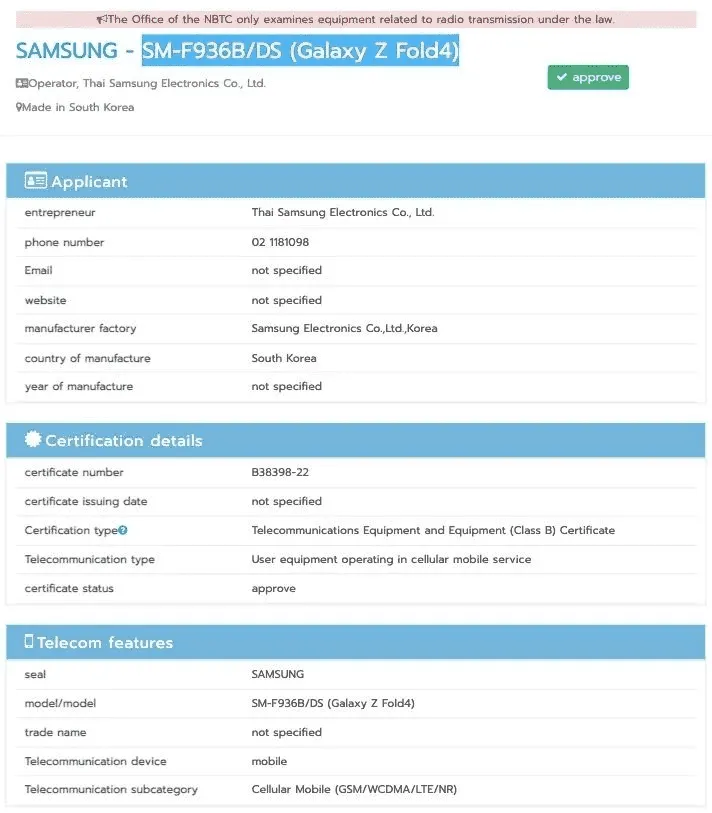Click the Telecom features section header
This screenshot has height=813, width=712.
point(356,642)
